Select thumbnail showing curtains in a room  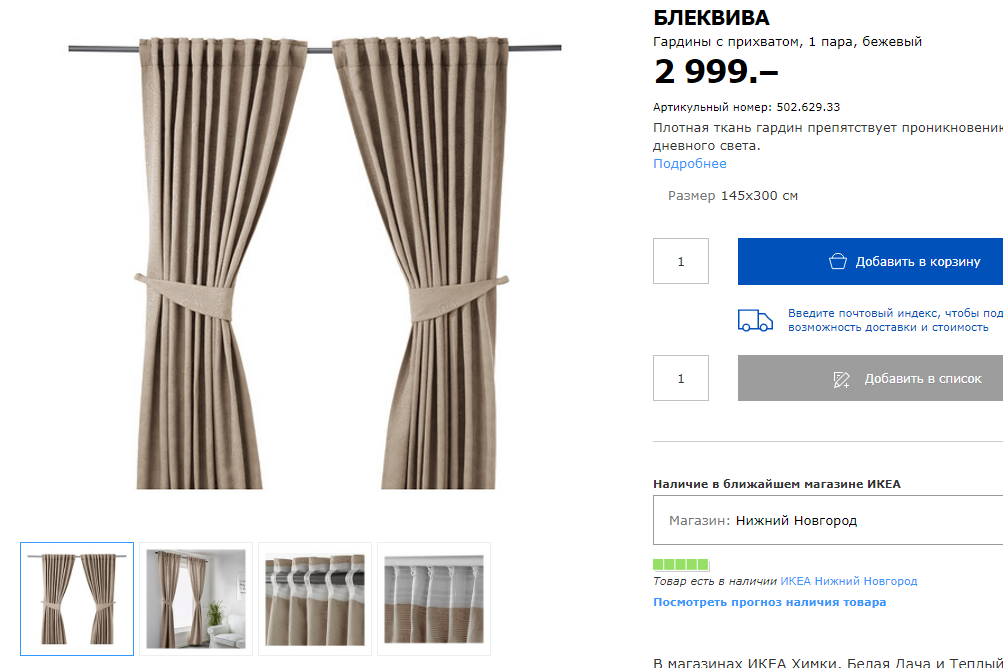[x=196, y=599]
